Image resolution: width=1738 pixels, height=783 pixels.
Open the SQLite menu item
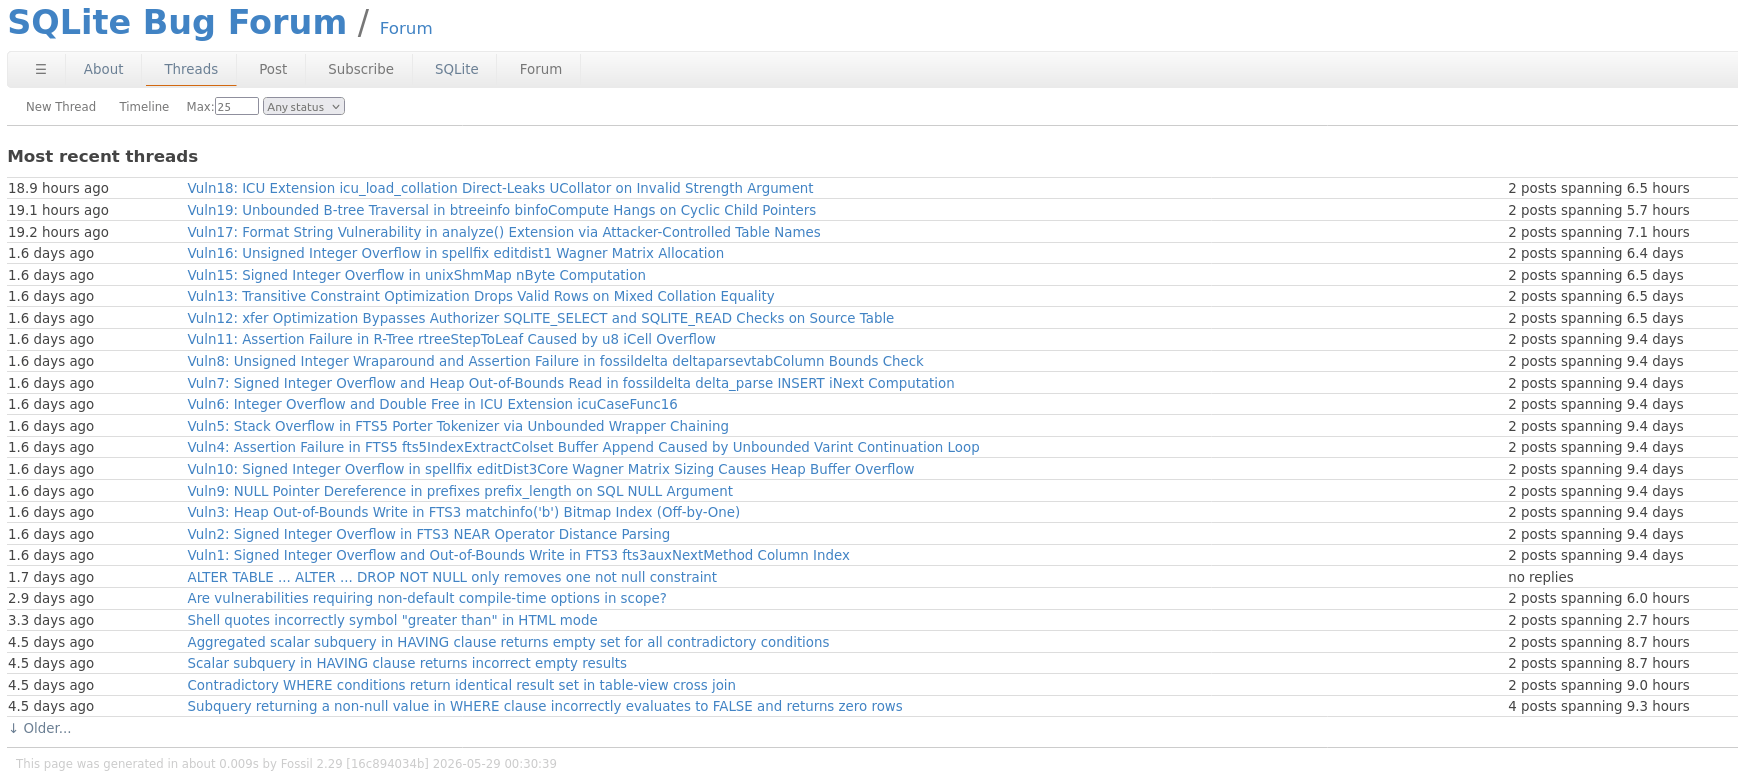[x=457, y=69]
